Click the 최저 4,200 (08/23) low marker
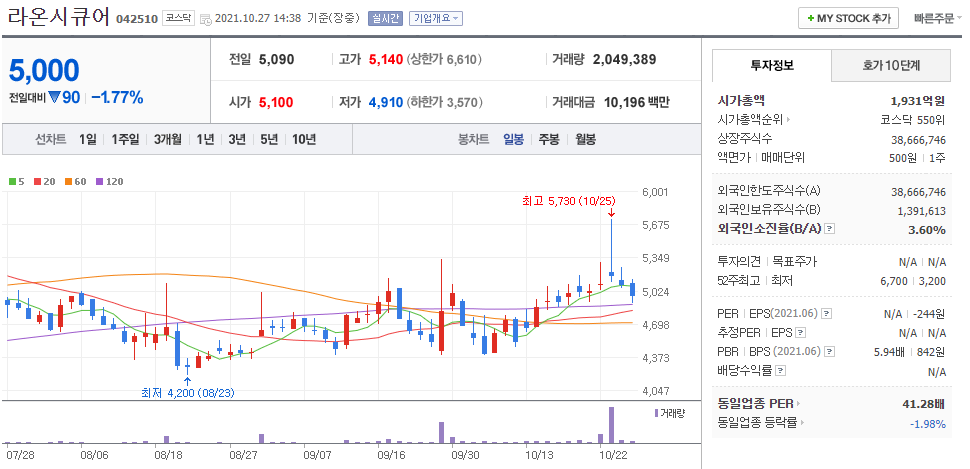 pyautogui.click(x=187, y=392)
